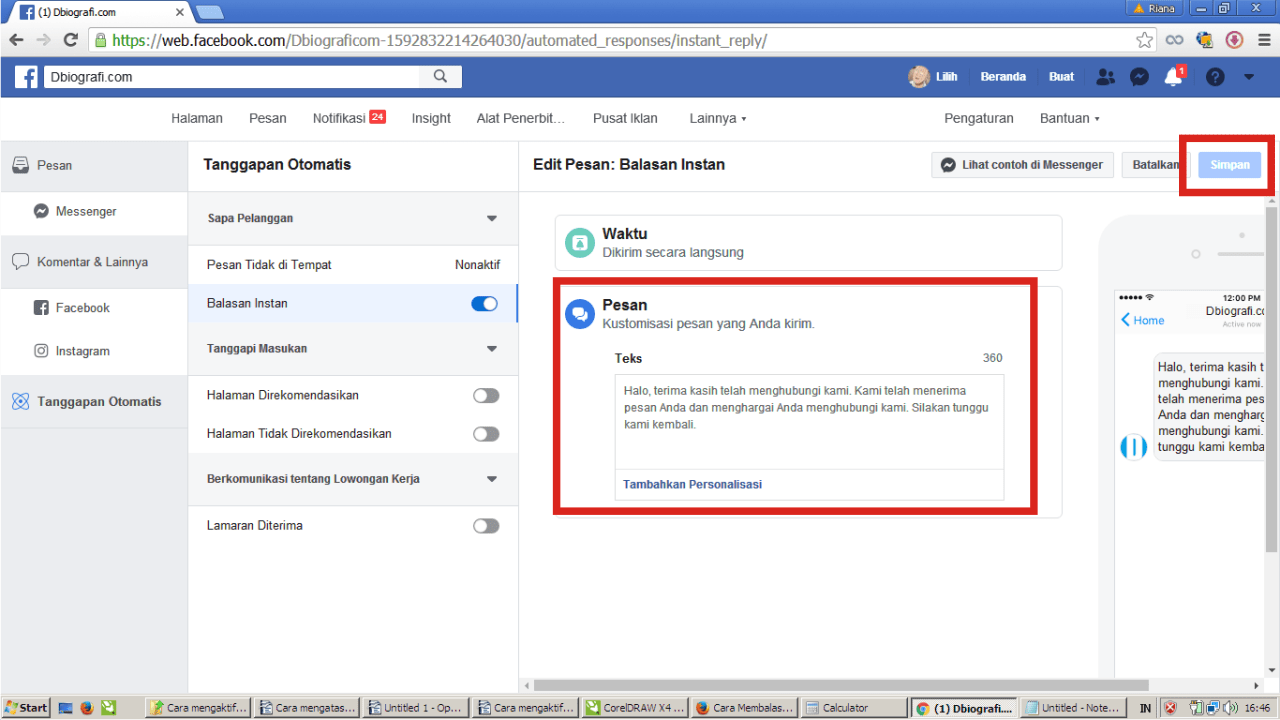1280x720 pixels.
Task: Open the Pusat Iklan tab
Action: coord(625,118)
